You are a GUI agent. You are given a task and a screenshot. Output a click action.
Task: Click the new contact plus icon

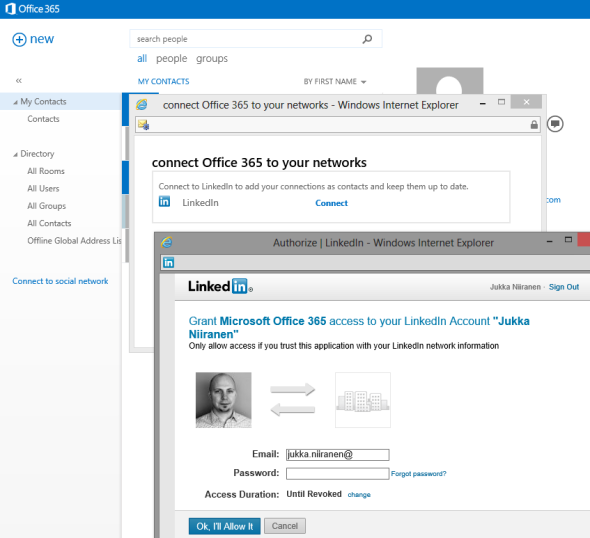click(x=19, y=40)
